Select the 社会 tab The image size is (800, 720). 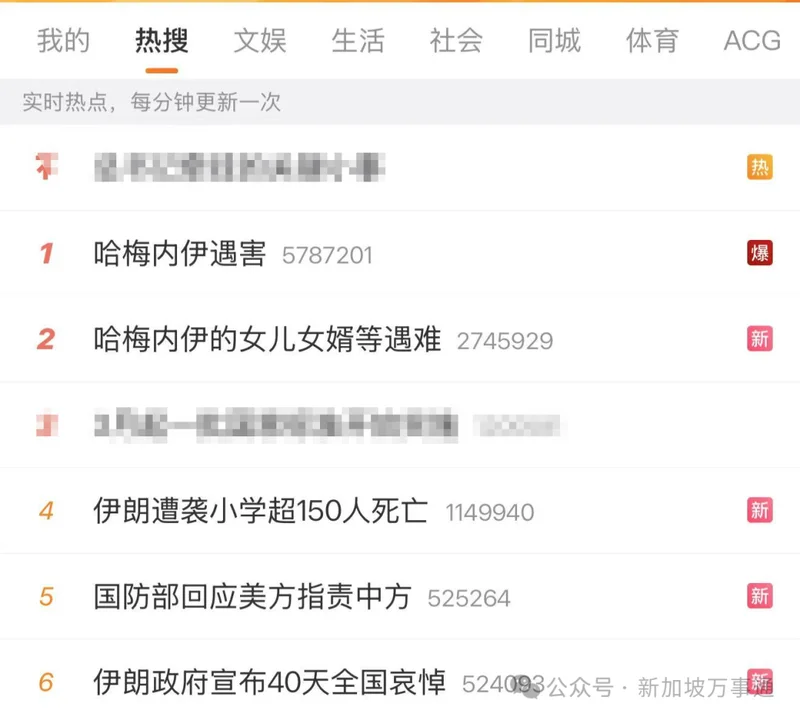(456, 40)
